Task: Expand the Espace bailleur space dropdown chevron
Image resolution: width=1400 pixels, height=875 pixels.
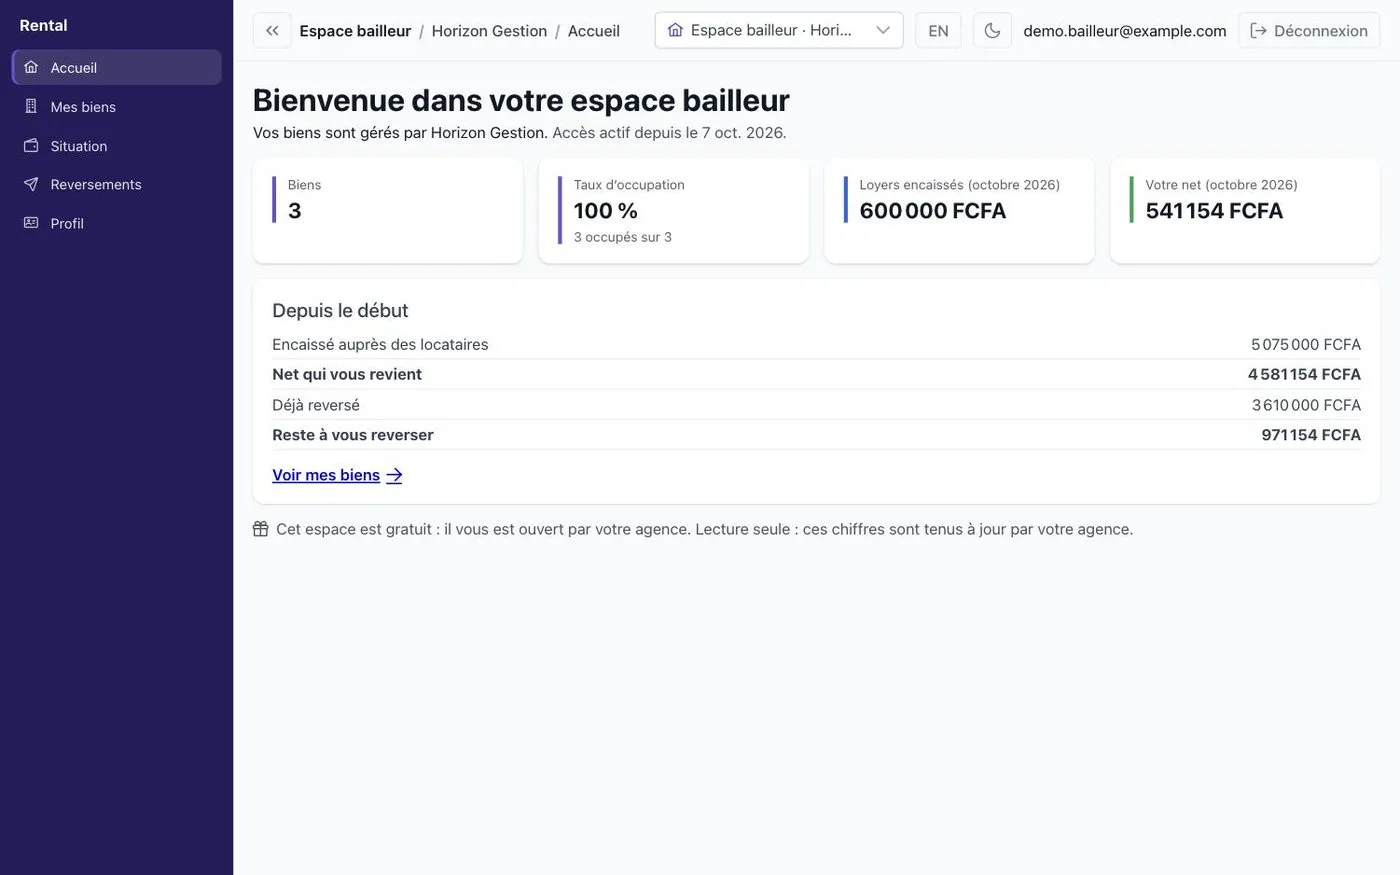Action: [883, 30]
